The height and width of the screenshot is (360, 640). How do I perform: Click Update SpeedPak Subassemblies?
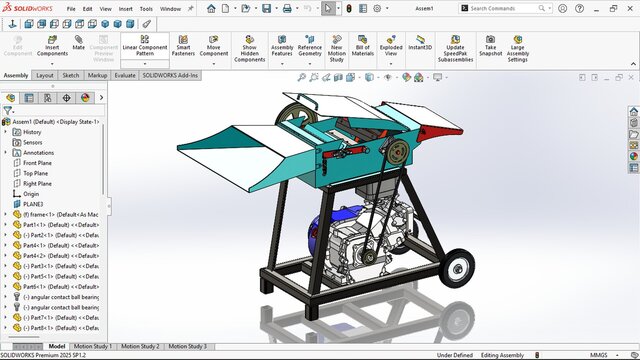point(455,48)
